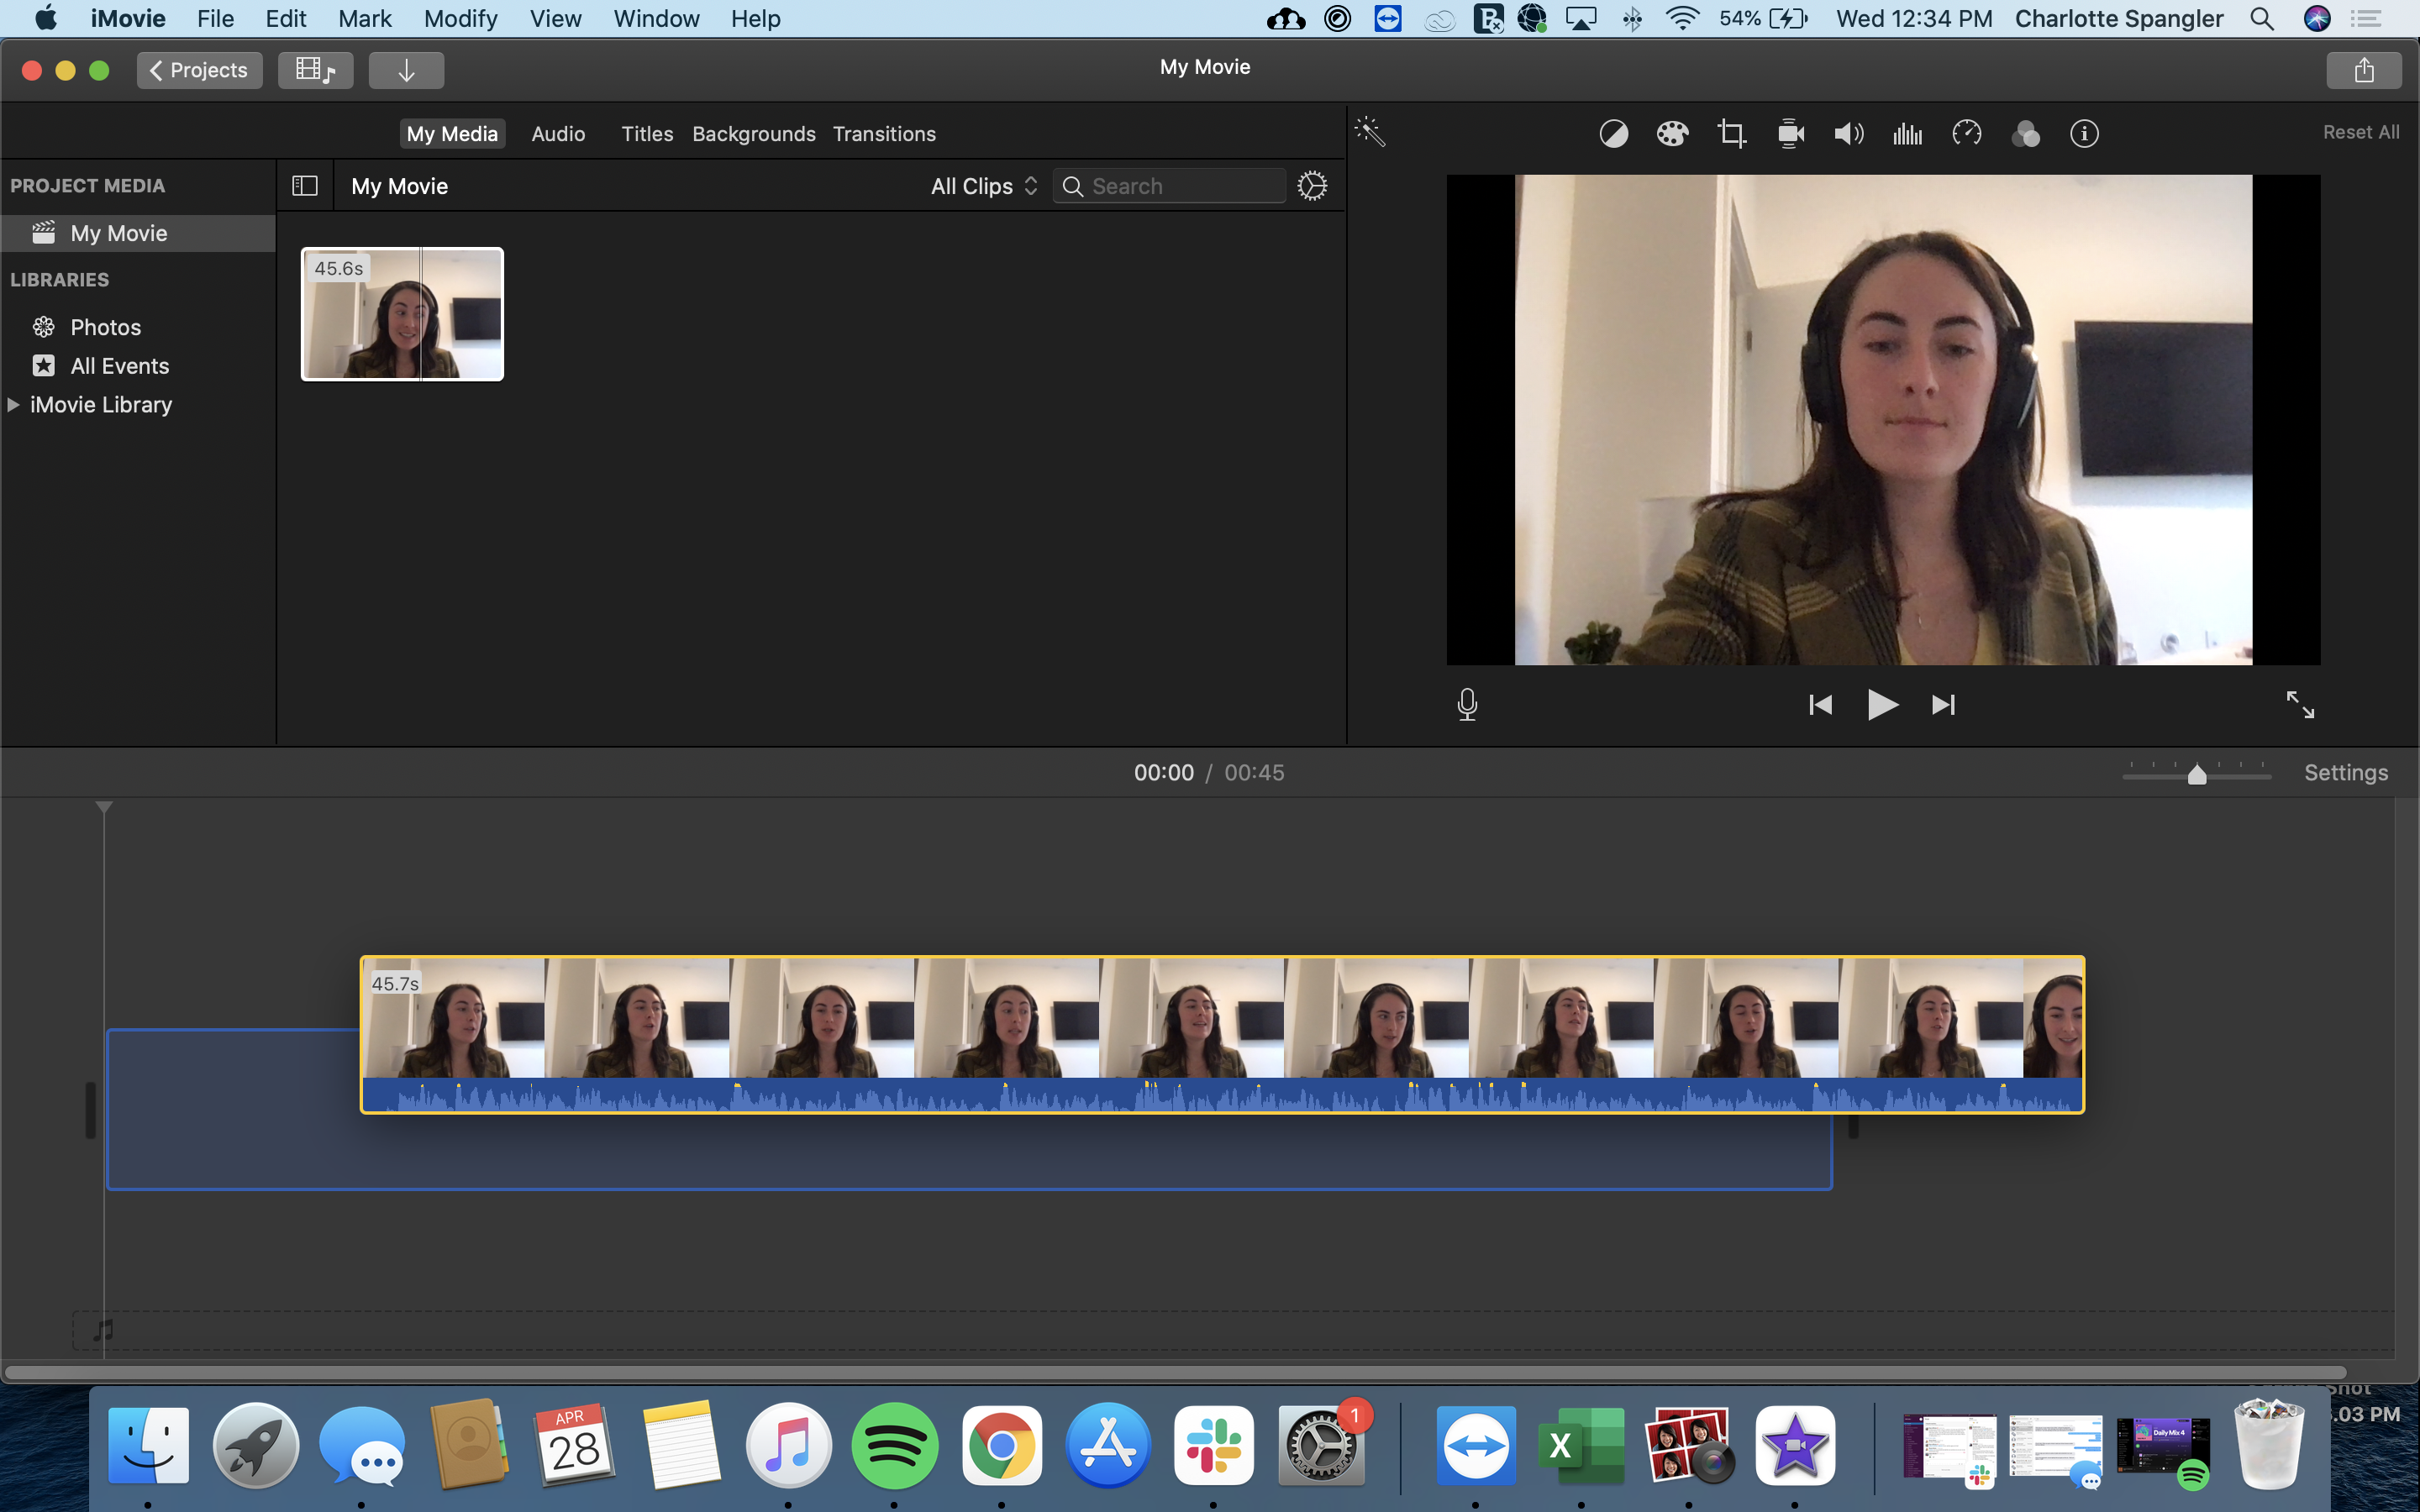Click the 45.6s media clip thumbnail
2420x1512 pixels.
pos(402,314)
